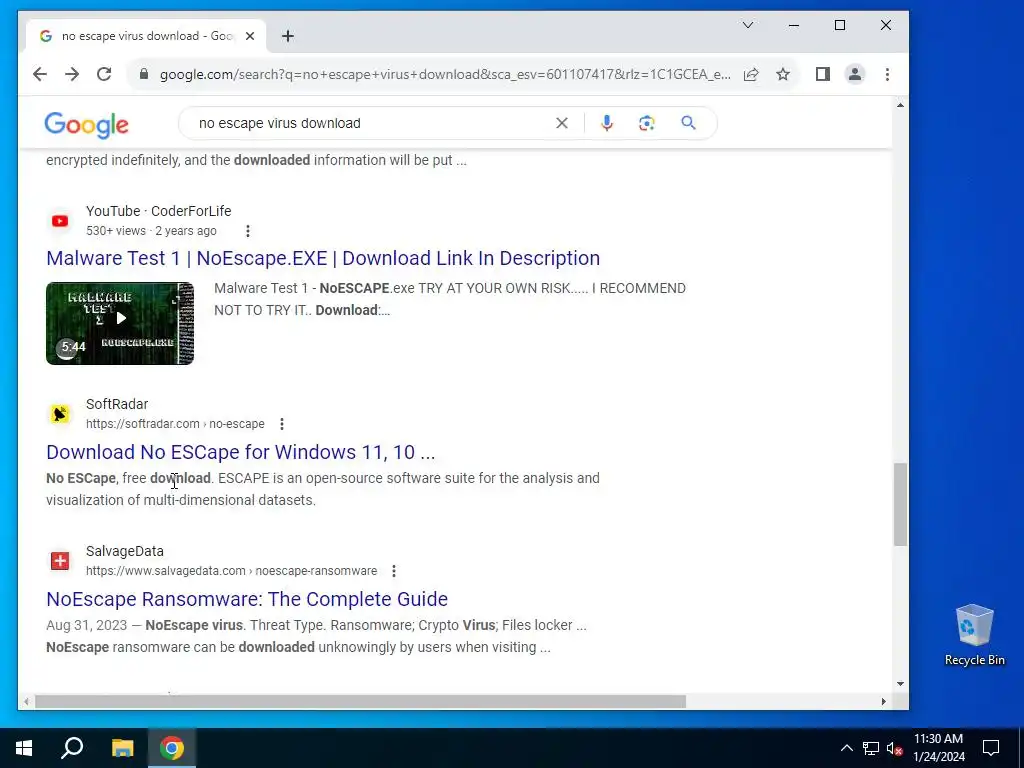This screenshot has width=1024, height=768.
Task: Open the options menu for the YouTube result
Action: (248, 231)
